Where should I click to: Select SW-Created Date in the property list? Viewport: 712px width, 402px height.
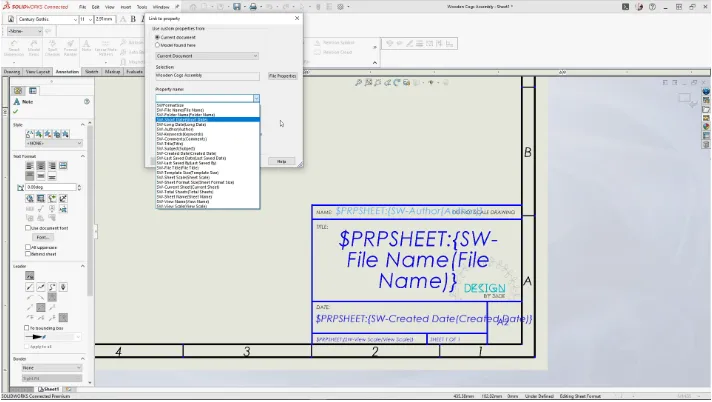coord(208,154)
